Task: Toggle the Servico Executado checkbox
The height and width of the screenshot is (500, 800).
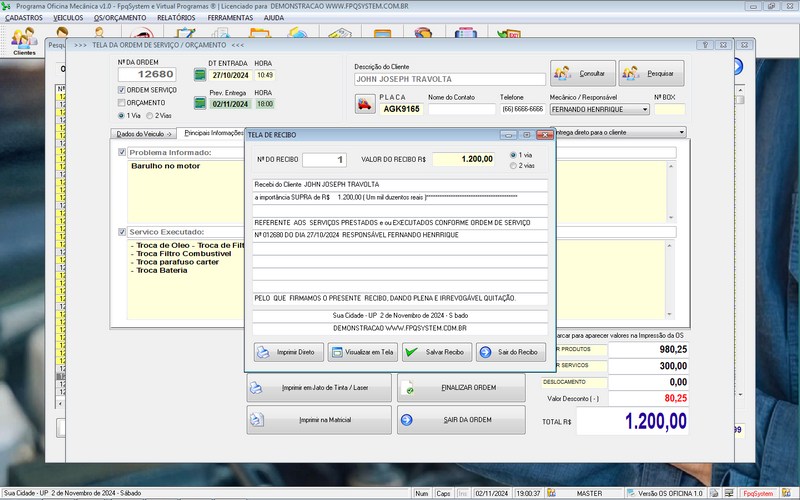Action: tap(122, 232)
